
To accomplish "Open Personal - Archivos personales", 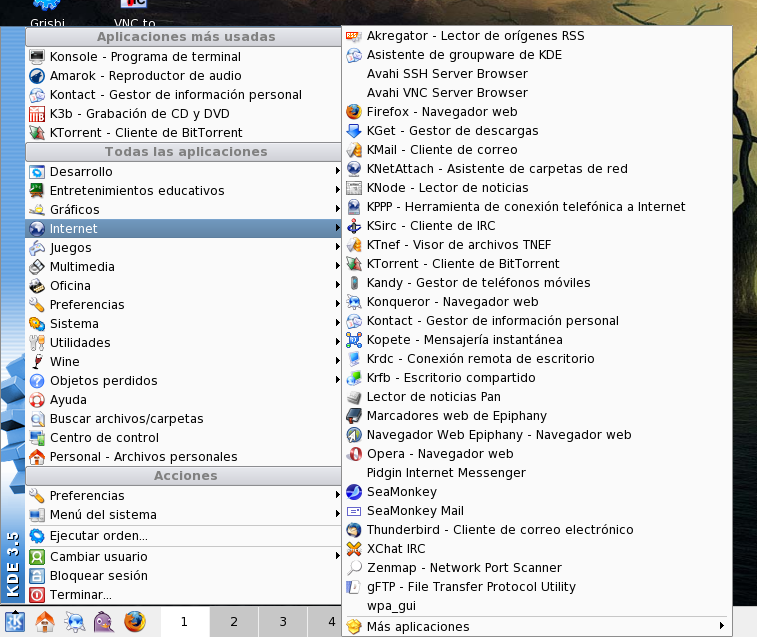I will [x=183, y=457].
